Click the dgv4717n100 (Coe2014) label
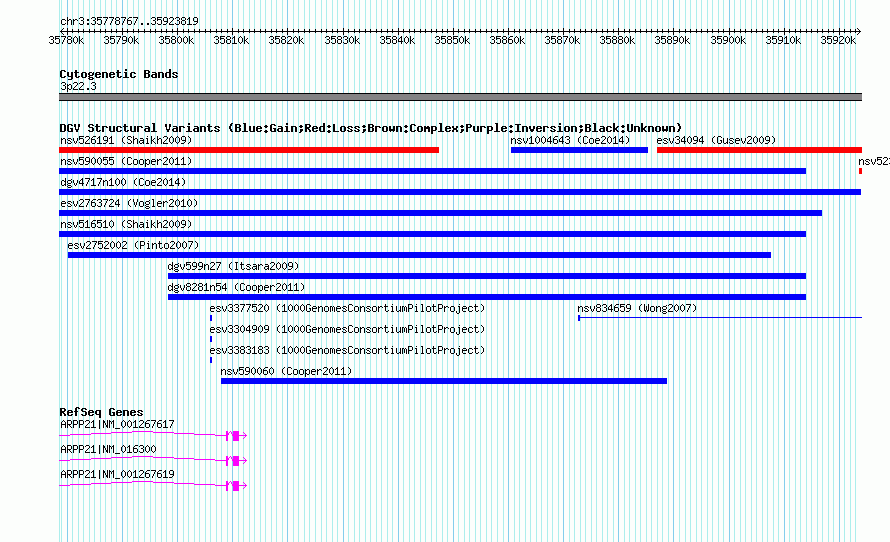The image size is (890, 542). [123, 182]
